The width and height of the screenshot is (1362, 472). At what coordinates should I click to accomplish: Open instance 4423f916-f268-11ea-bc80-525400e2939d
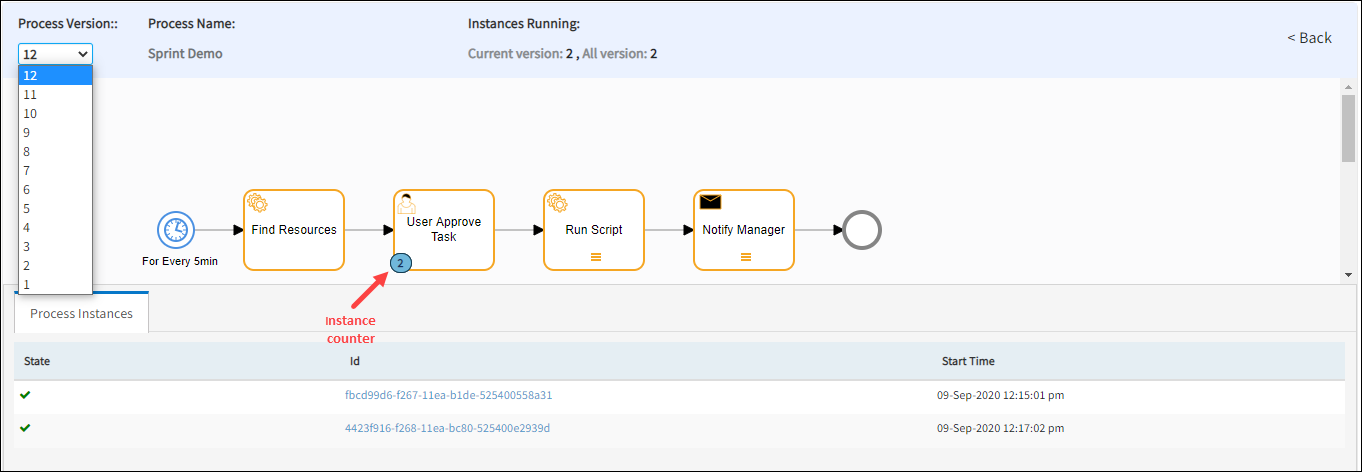447,428
